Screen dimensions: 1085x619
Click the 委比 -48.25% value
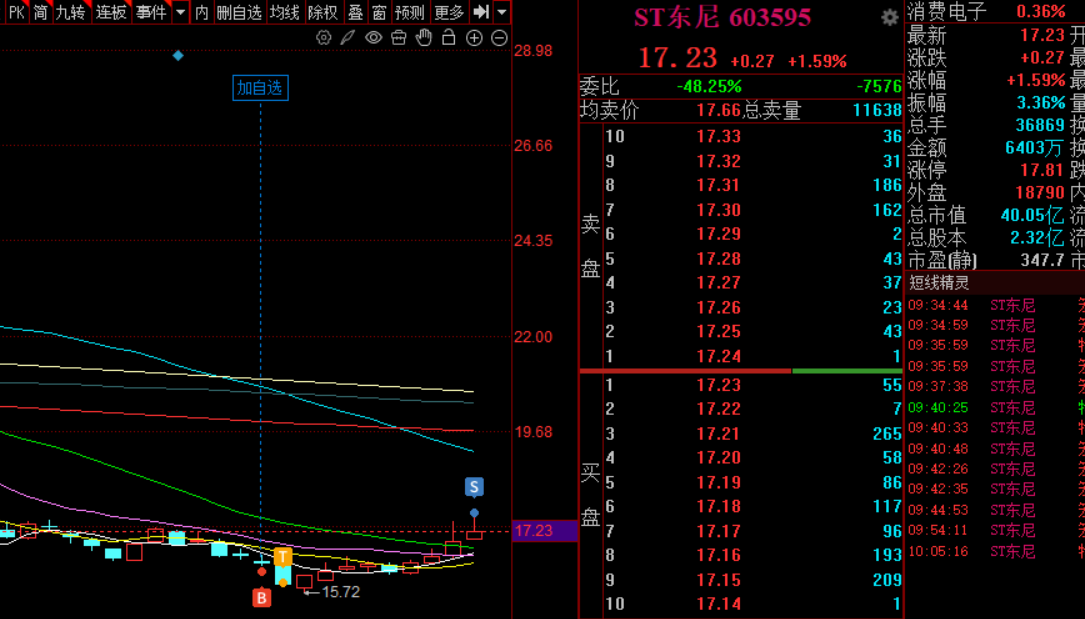pos(709,86)
